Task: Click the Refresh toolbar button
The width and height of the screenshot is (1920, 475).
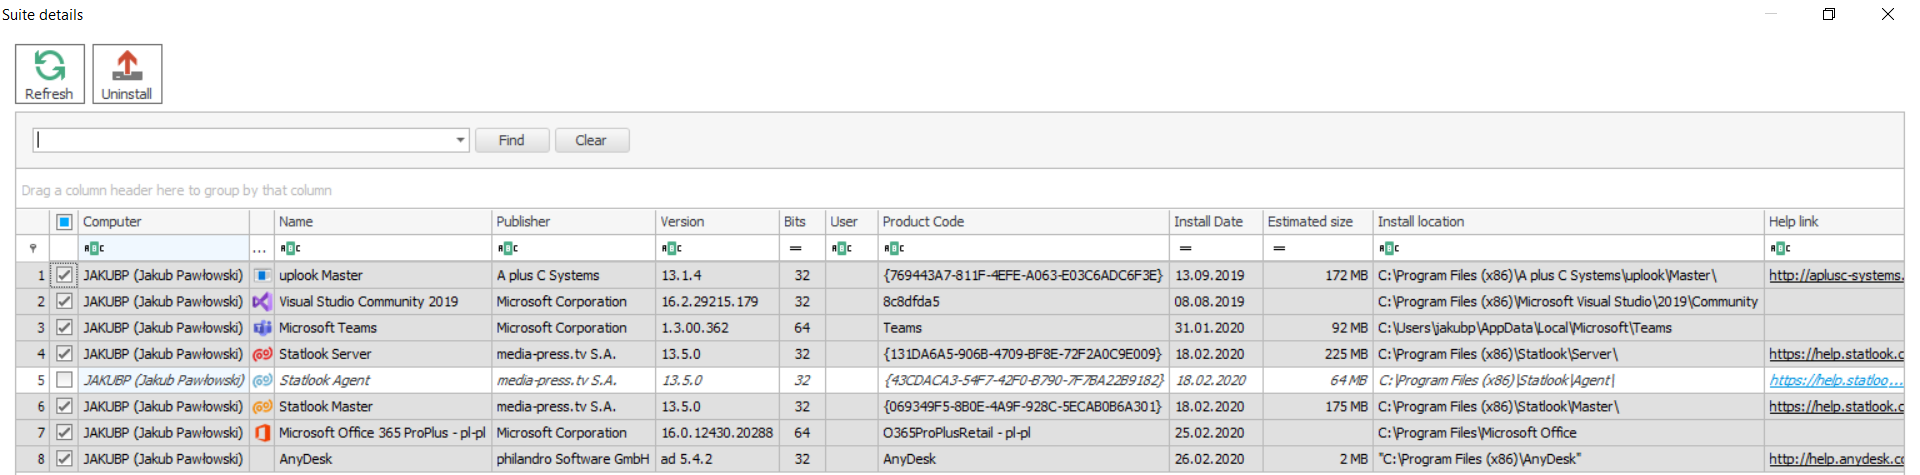Action: [x=49, y=74]
